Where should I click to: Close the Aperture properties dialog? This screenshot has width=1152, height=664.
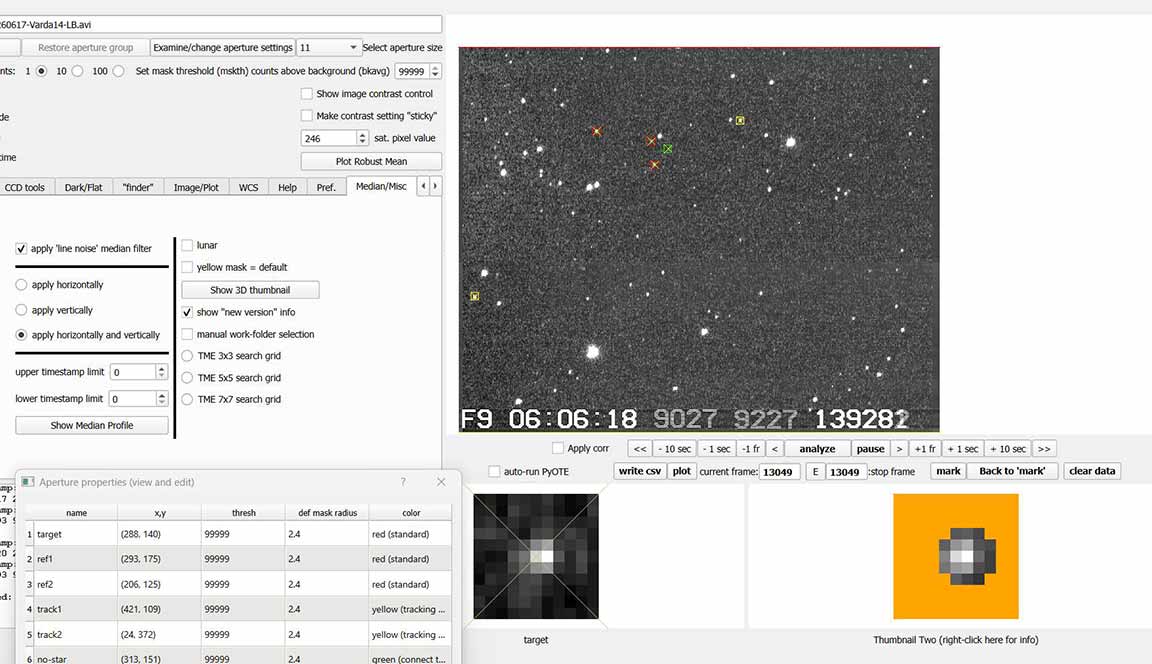pyautogui.click(x=441, y=482)
